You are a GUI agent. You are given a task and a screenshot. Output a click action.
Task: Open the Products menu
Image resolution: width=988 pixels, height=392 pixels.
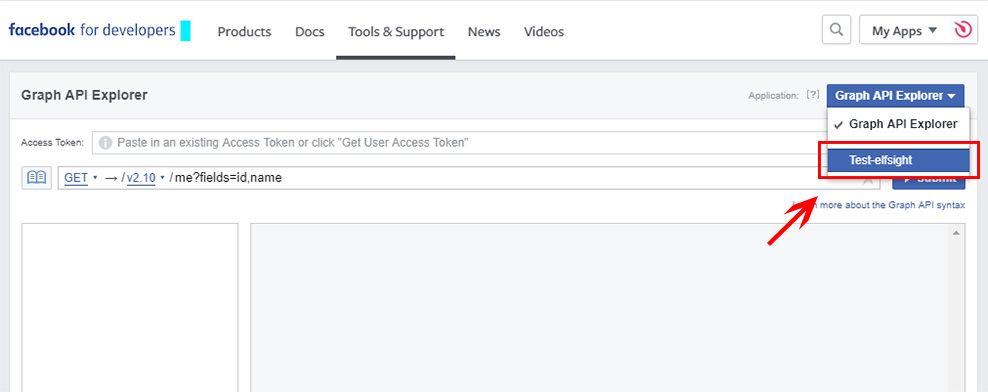pos(244,32)
